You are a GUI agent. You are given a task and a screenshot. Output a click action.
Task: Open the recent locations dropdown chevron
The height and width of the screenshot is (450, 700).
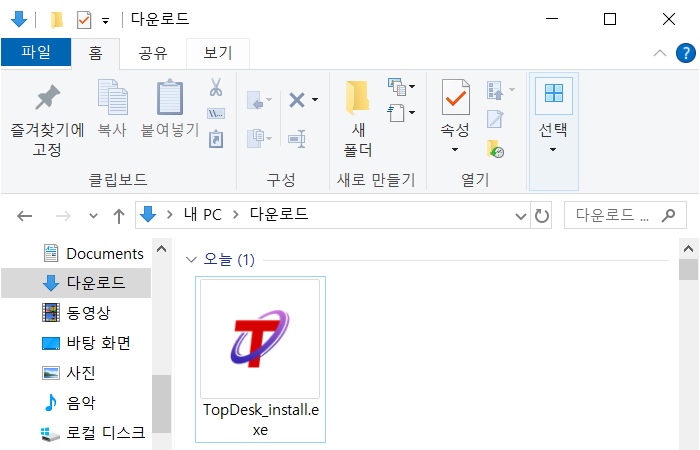(93, 216)
